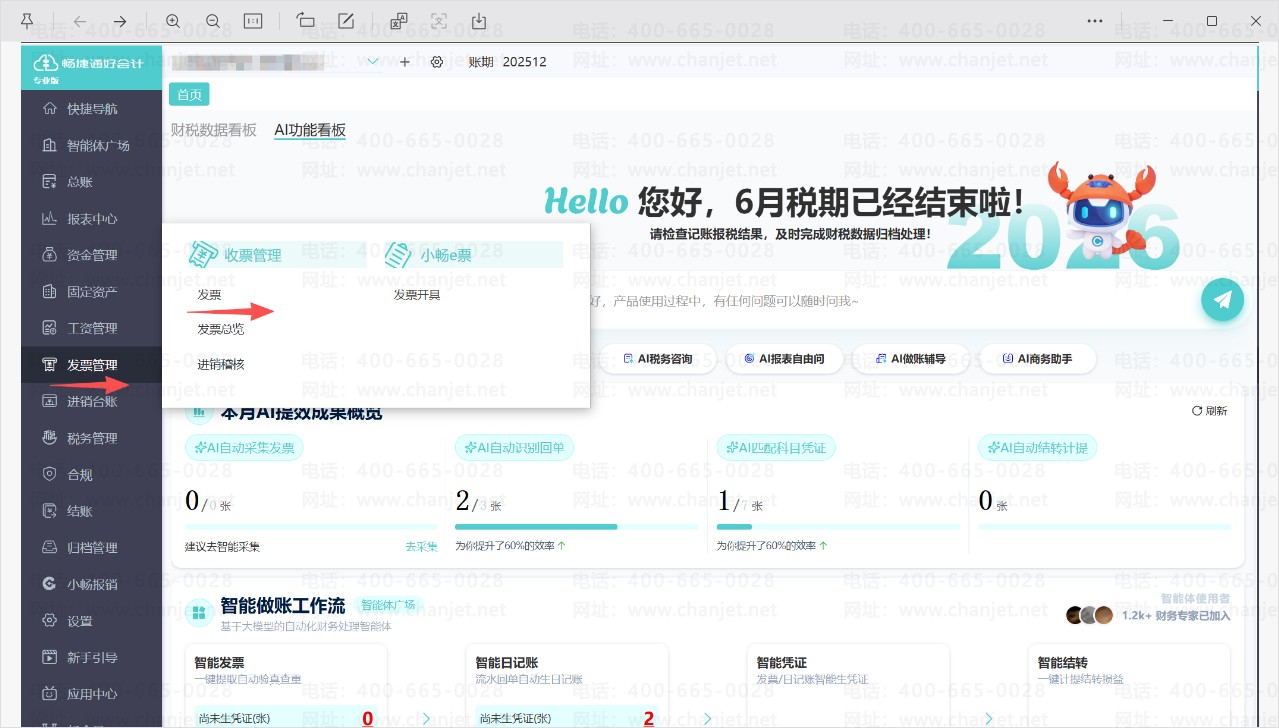Select 发票总览 in the flyout menu
Screen dimensions: 1279x728
coord(221,328)
